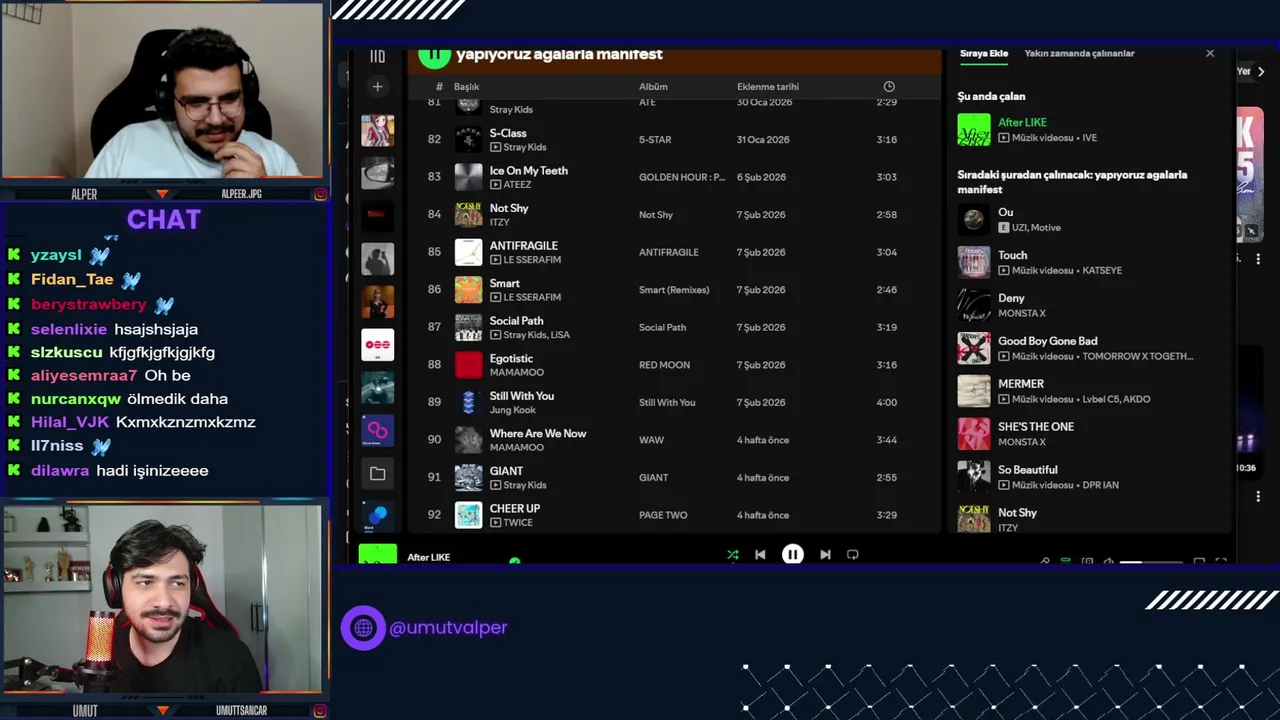Open WAW album link
Screen dimensions: 1280x720
point(651,440)
